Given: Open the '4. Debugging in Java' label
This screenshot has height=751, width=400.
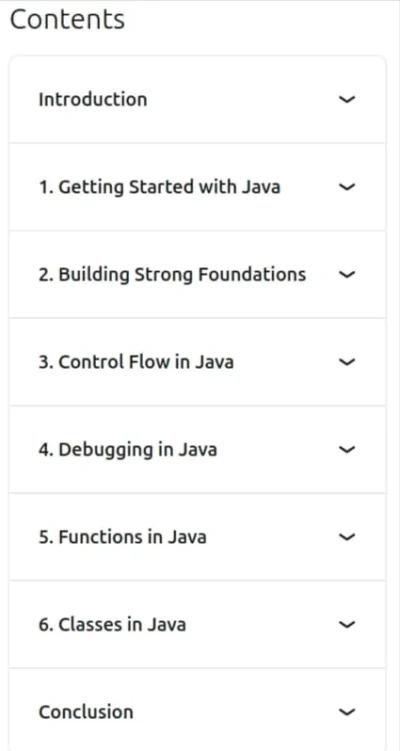Looking at the screenshot, I should (x=128, y=450).
